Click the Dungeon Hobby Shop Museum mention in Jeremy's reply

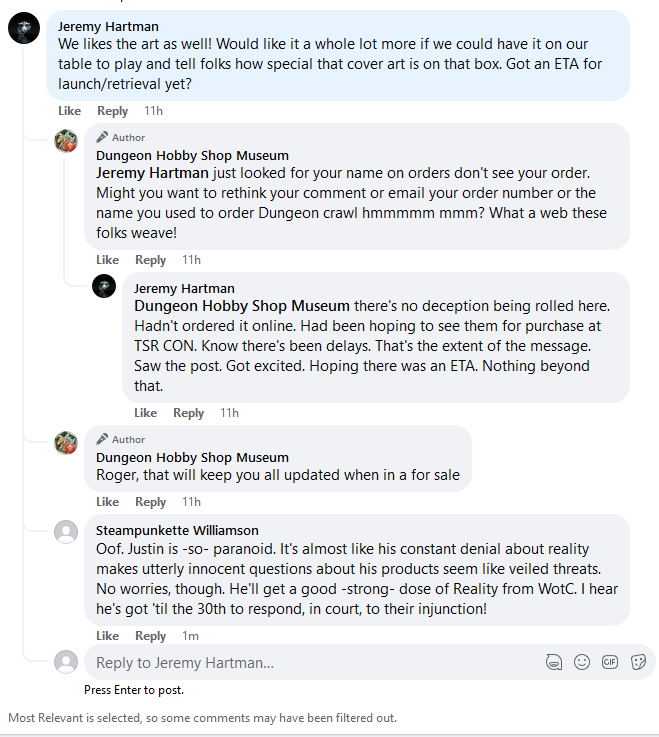coord(242,306)
